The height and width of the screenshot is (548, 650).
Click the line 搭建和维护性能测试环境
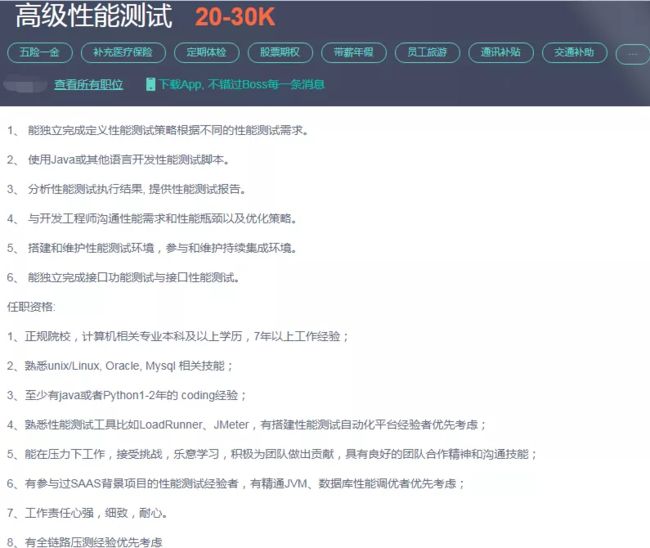tap(152, 248)
